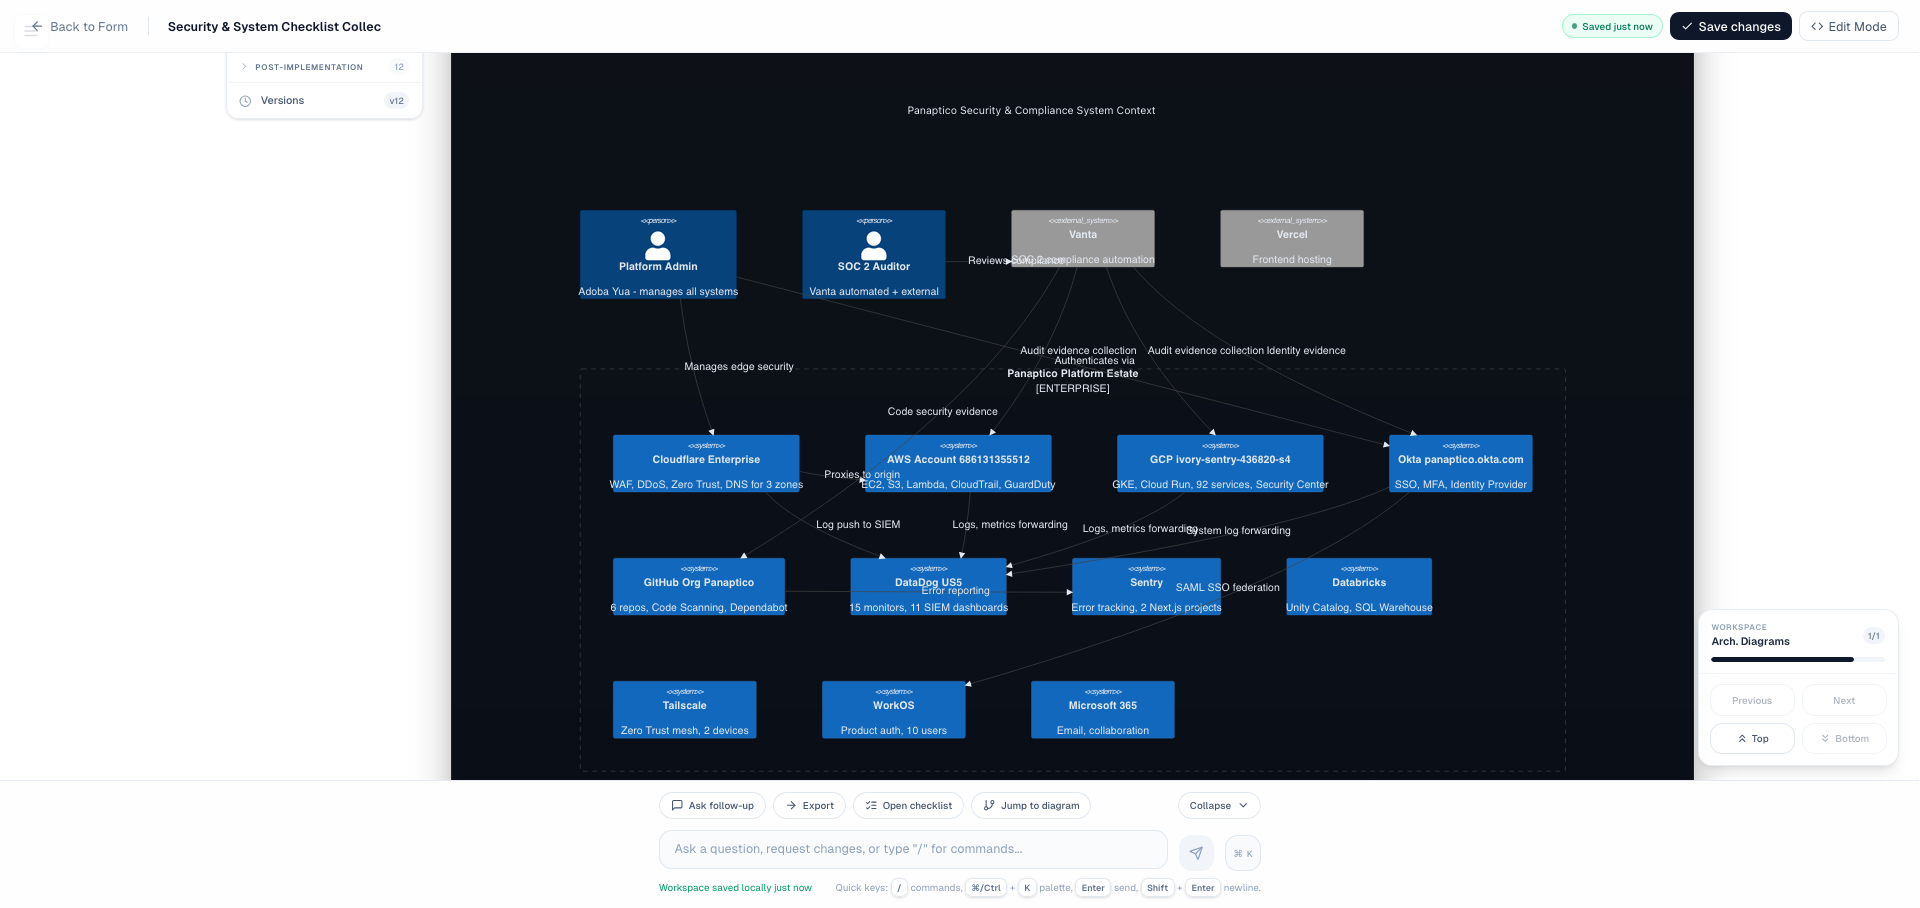Screen dimensions: 1920x908
Task: Click the question input field
Action: (x=912, y=849)
